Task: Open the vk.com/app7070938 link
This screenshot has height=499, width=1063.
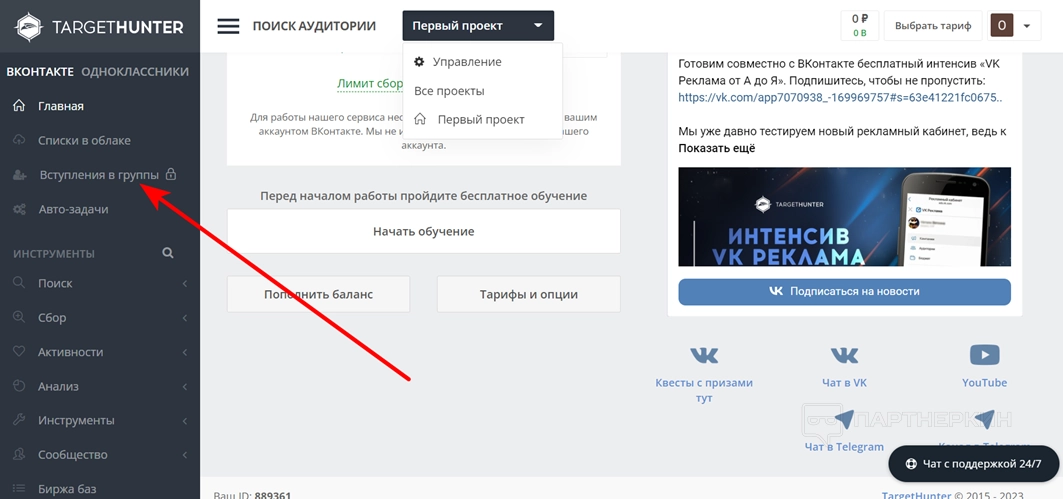Action: (841, 98)
